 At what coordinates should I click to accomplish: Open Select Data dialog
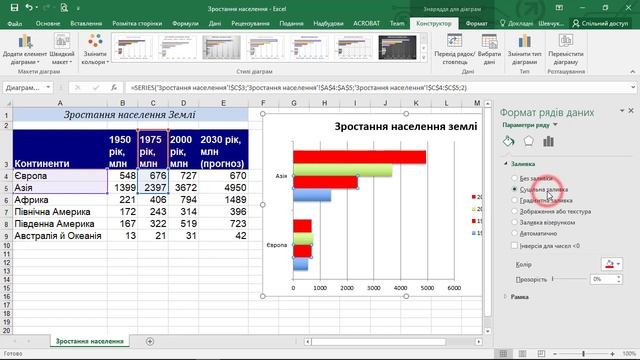(489, 49)
